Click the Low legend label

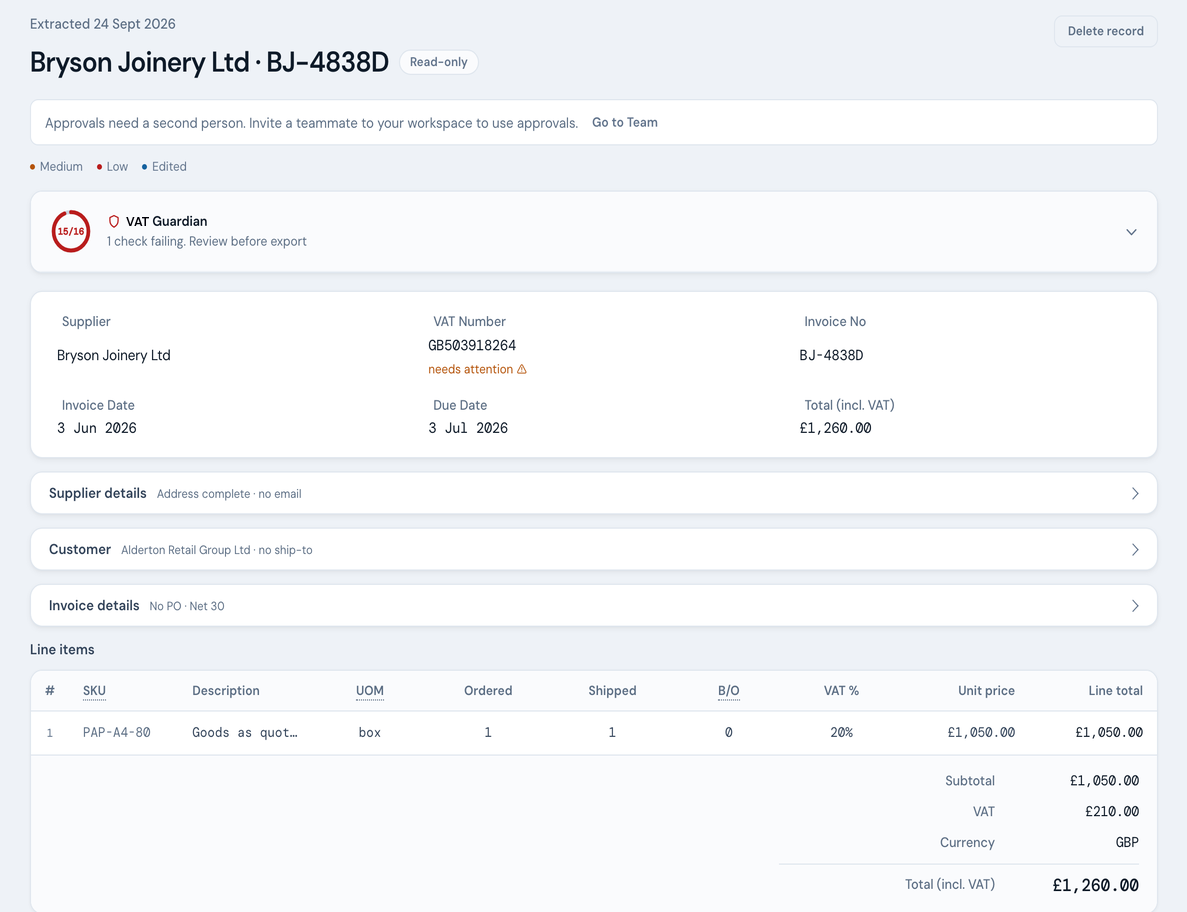point(117,167)
